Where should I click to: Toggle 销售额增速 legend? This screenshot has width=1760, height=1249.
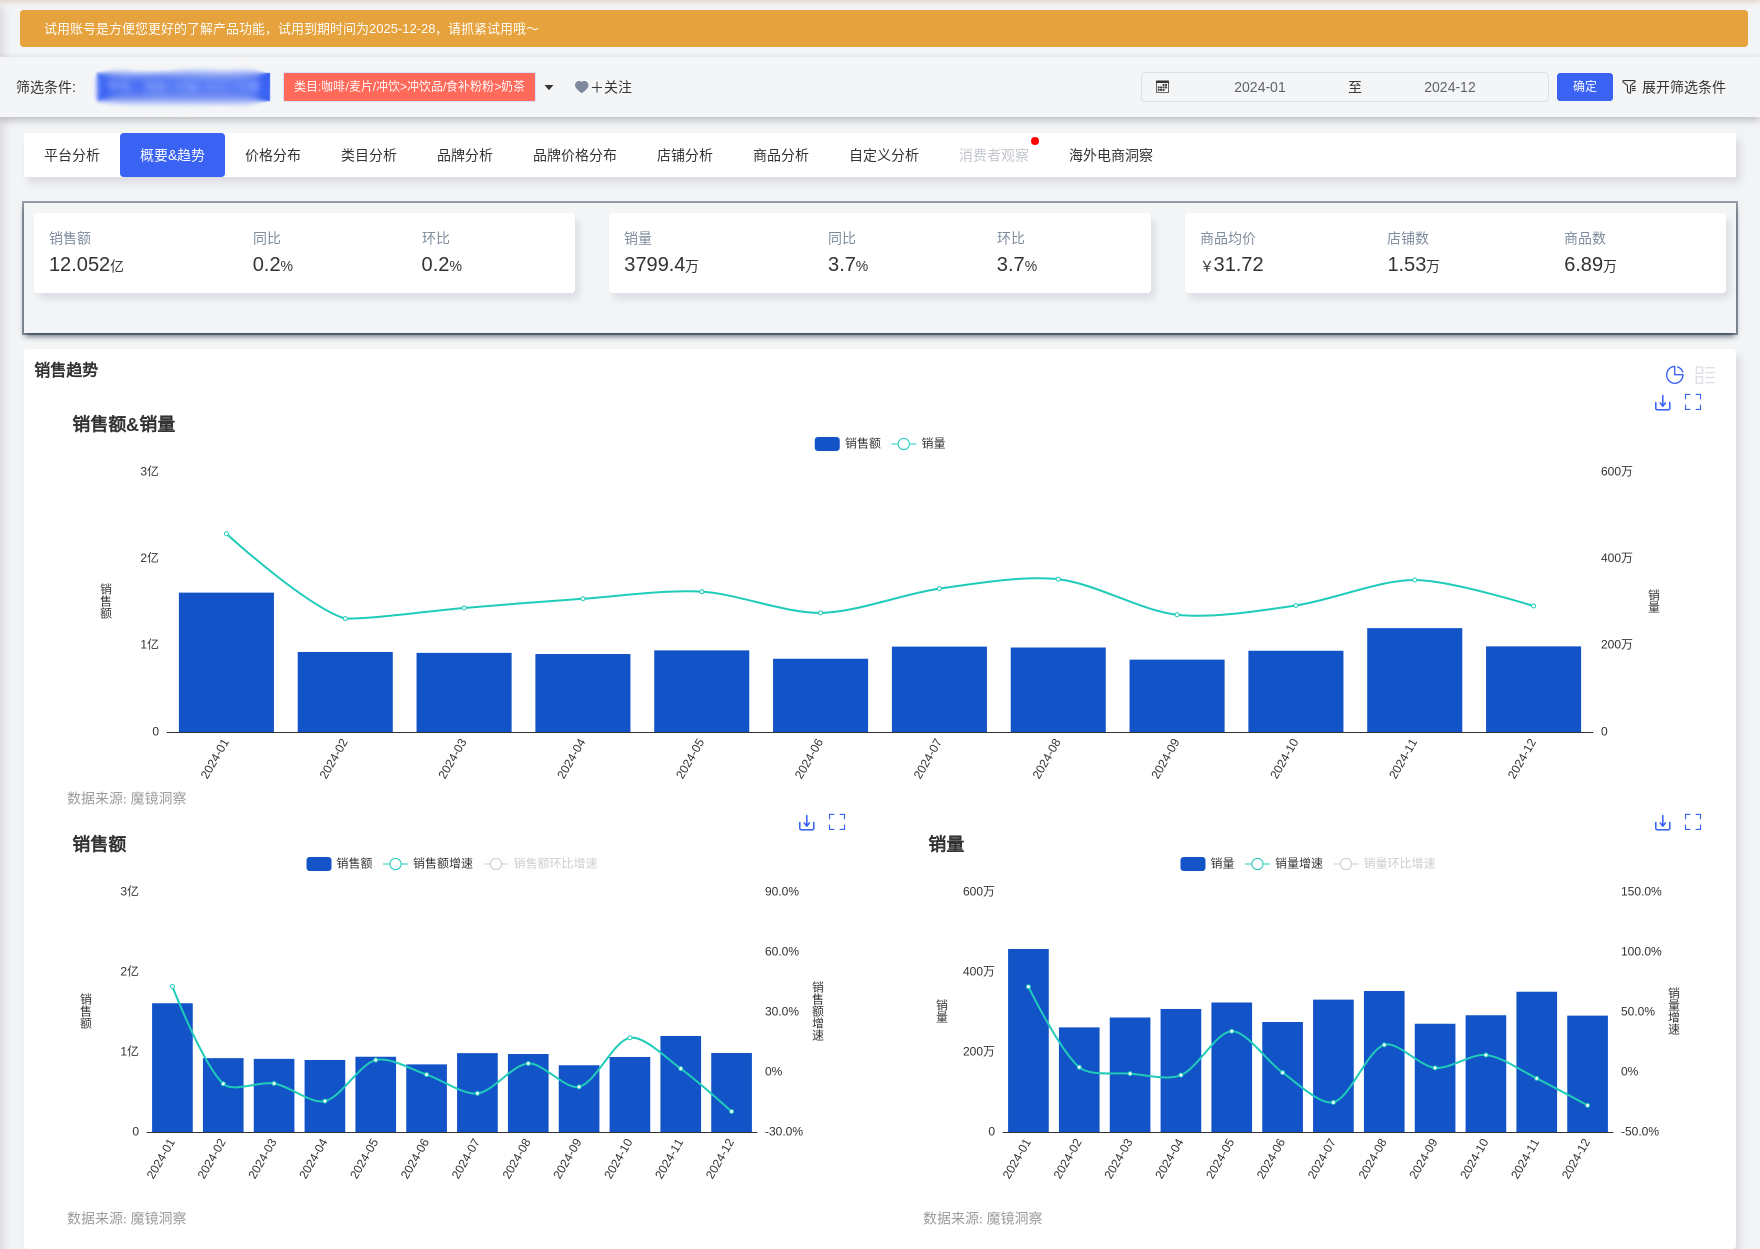click(428, 864)
